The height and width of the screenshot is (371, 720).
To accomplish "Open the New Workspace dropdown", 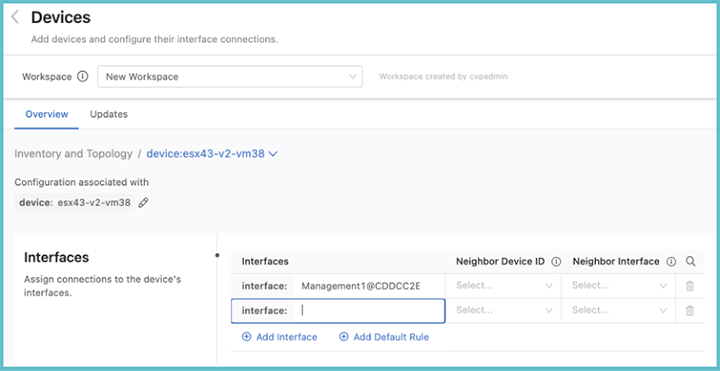I will click(x=230, y=77).
